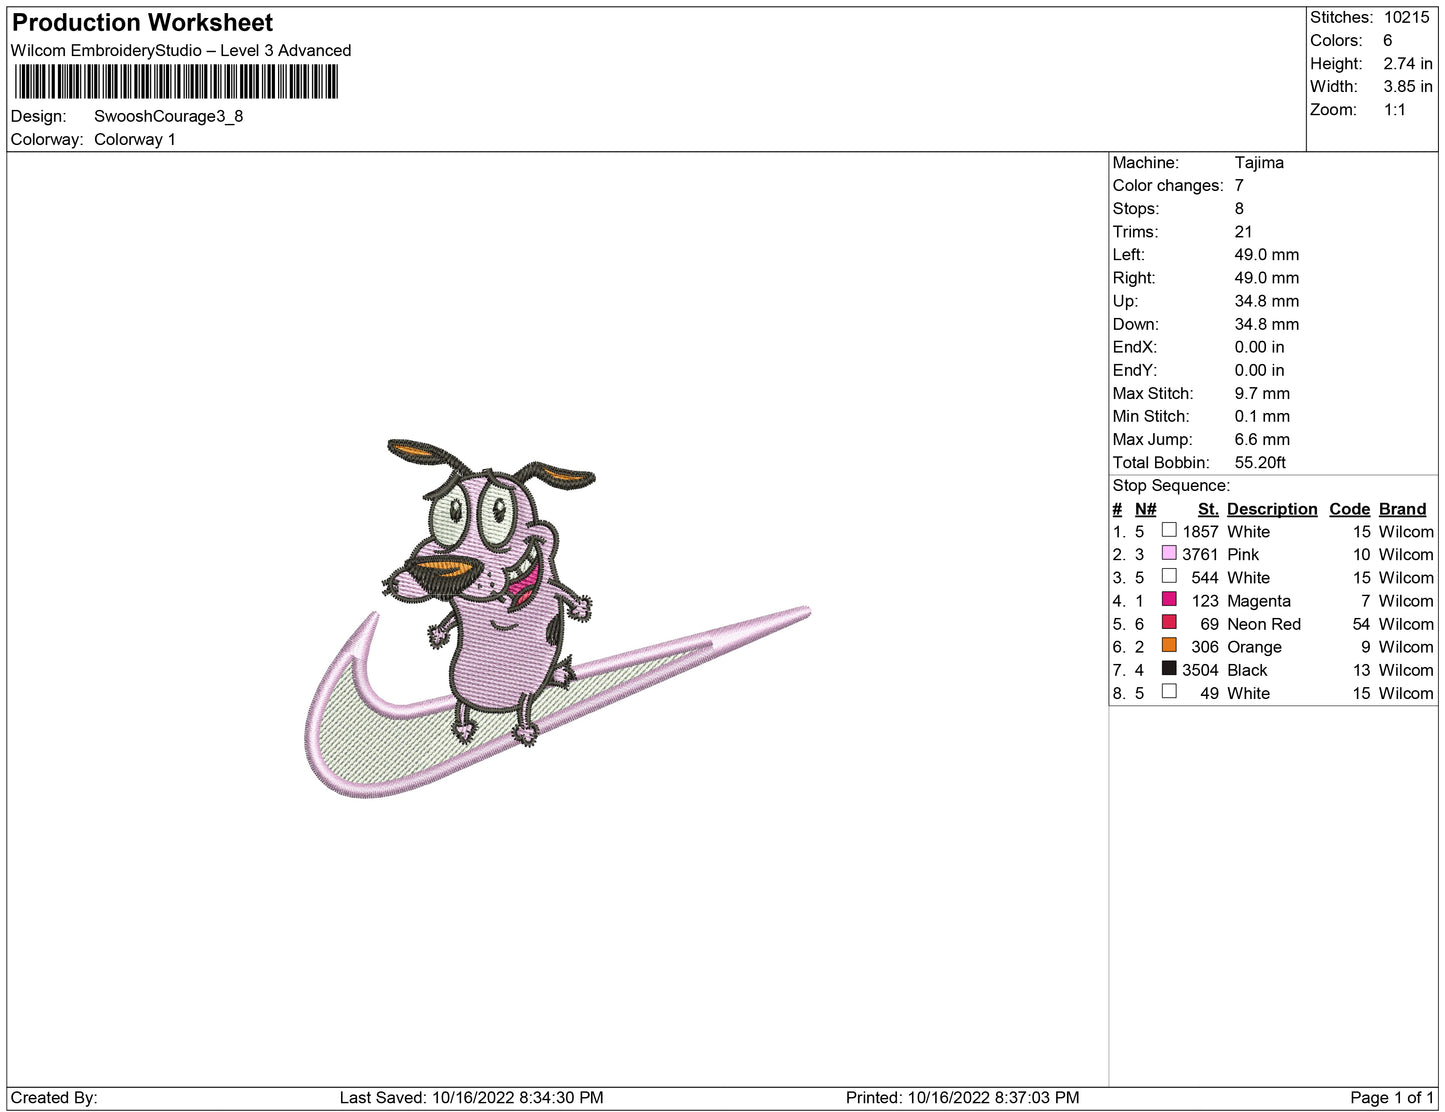This screenshot has width=1445, height=1112.
Task: Select the Min Stitch value "0.1 mm"
Action: (1262, 416)
